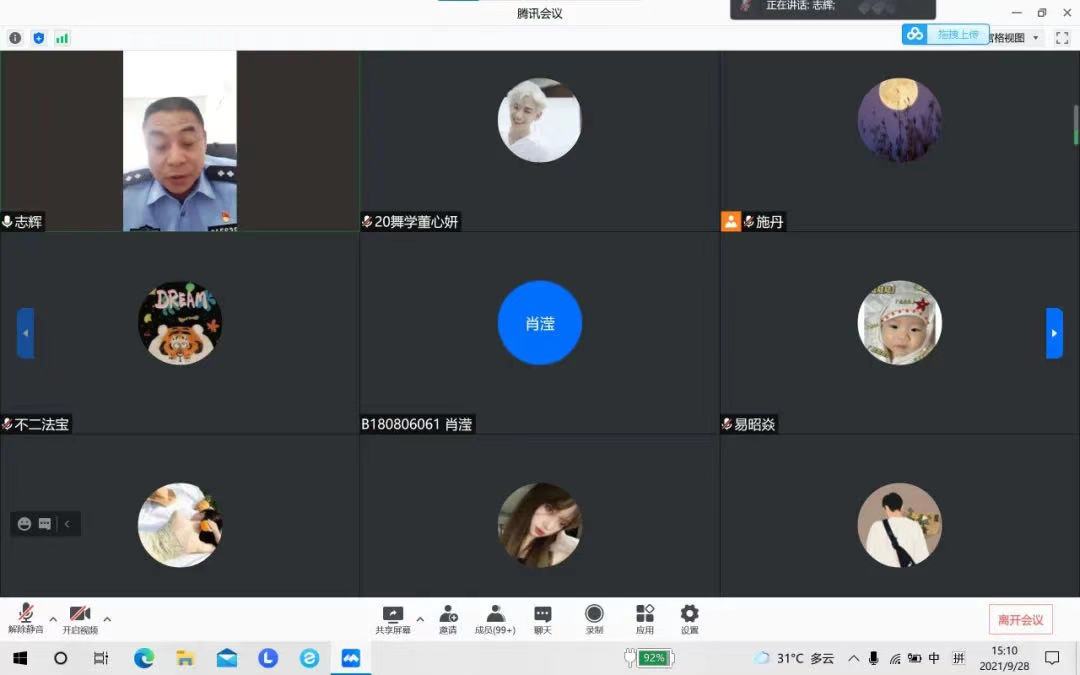
Task: Open the 宫格视图 grid view dropdown
Action: click(x=1012, y=38)
